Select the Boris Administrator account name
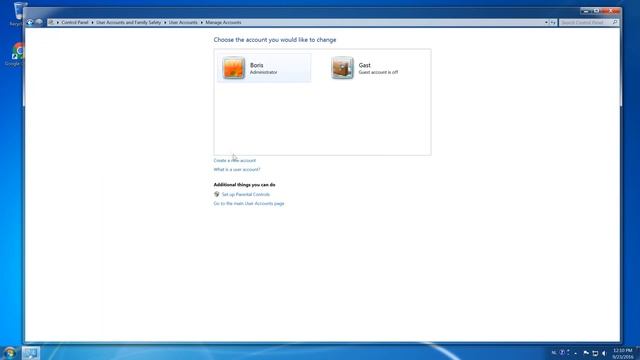This screenshot has height=360, width=640. 257,65
